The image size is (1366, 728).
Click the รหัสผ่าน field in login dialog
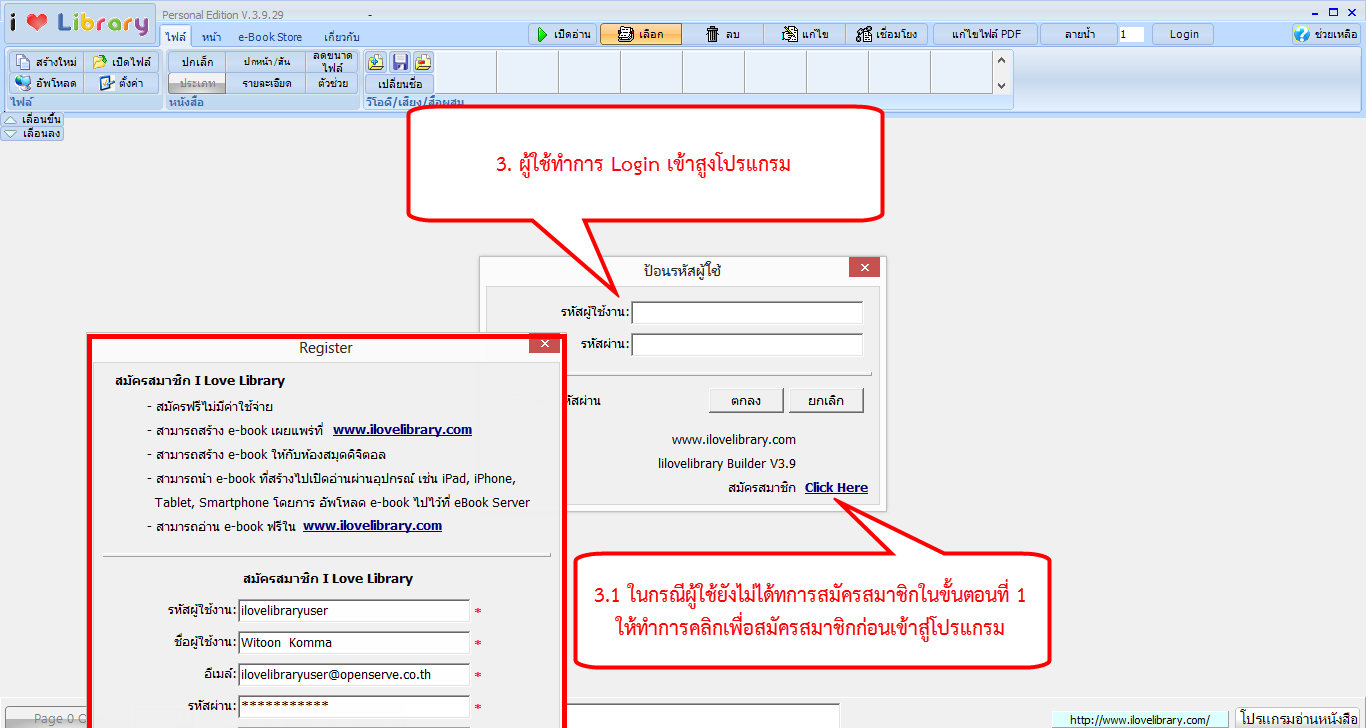click(747, 345)
